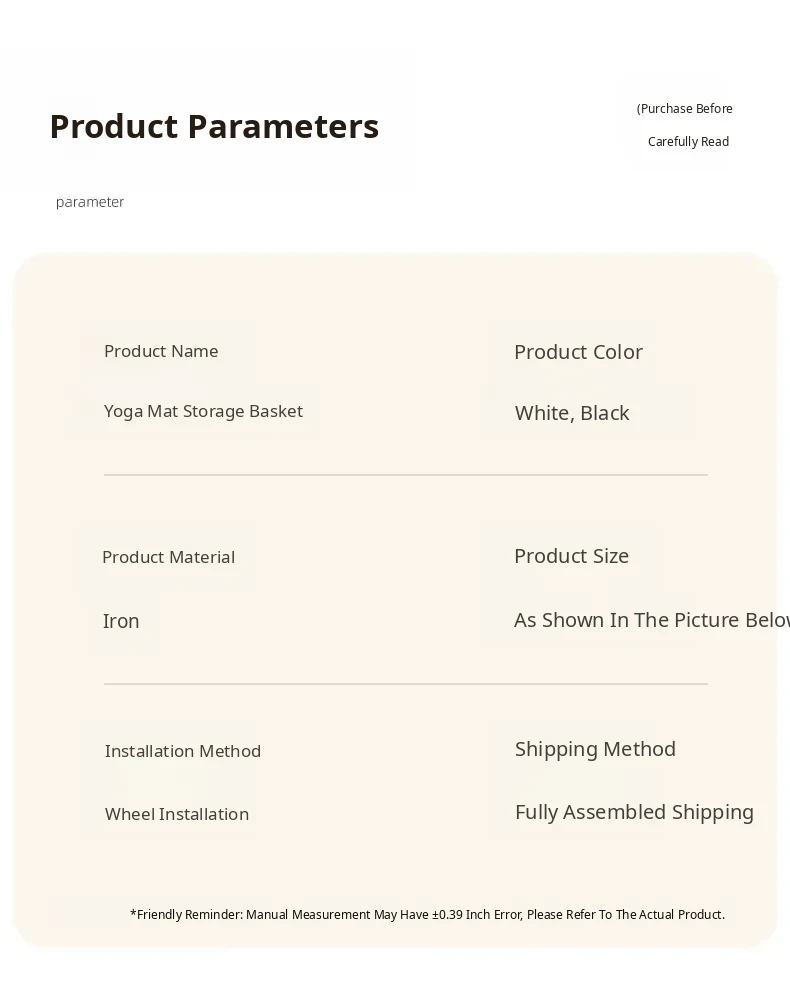This screenshot has height=993, width=790.
Task: Click the Fully Assembled Shipping value
Action: click(634, 812)
